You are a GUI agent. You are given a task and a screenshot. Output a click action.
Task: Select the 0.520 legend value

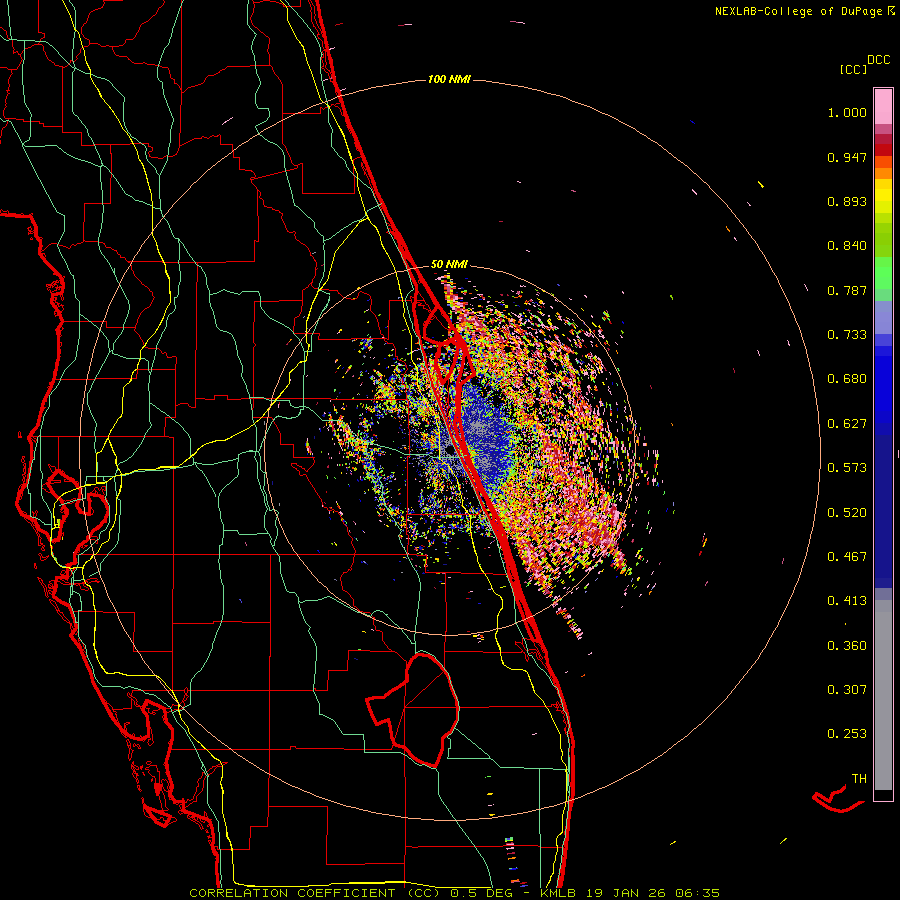click(x=847, y=513)
